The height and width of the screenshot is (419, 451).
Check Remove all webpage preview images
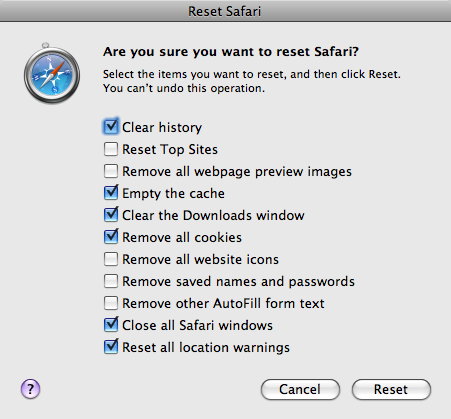click(111, 171)
